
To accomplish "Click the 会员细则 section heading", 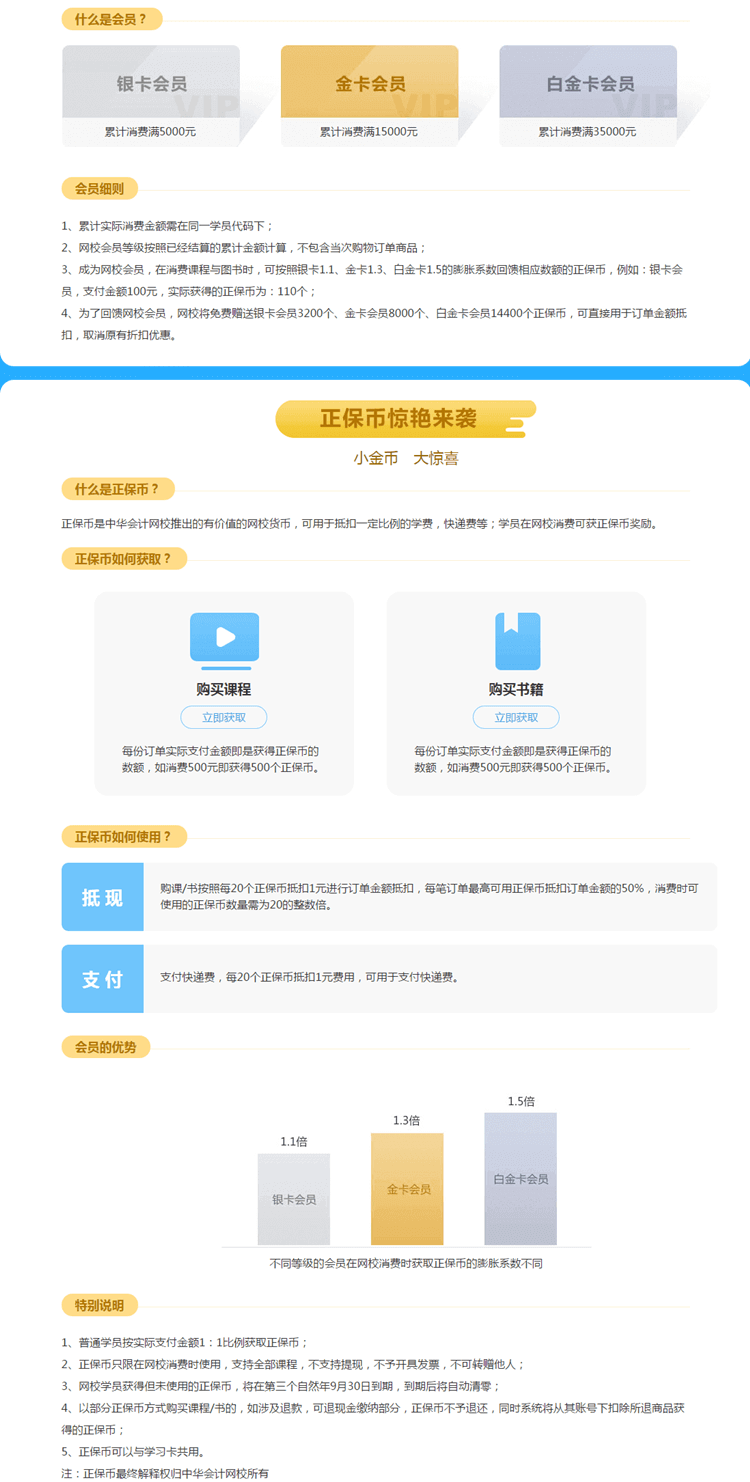I will (x=99, y=188).
